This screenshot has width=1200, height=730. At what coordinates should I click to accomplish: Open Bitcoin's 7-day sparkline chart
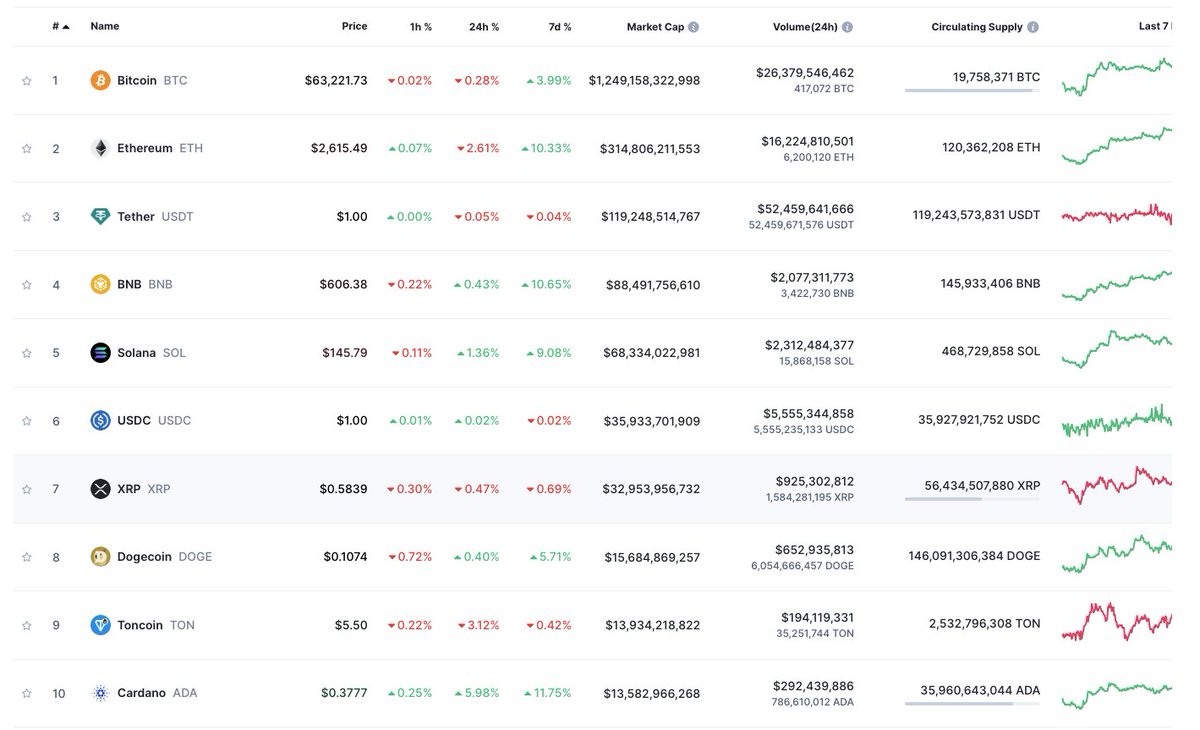click(x=1116, y=77)
